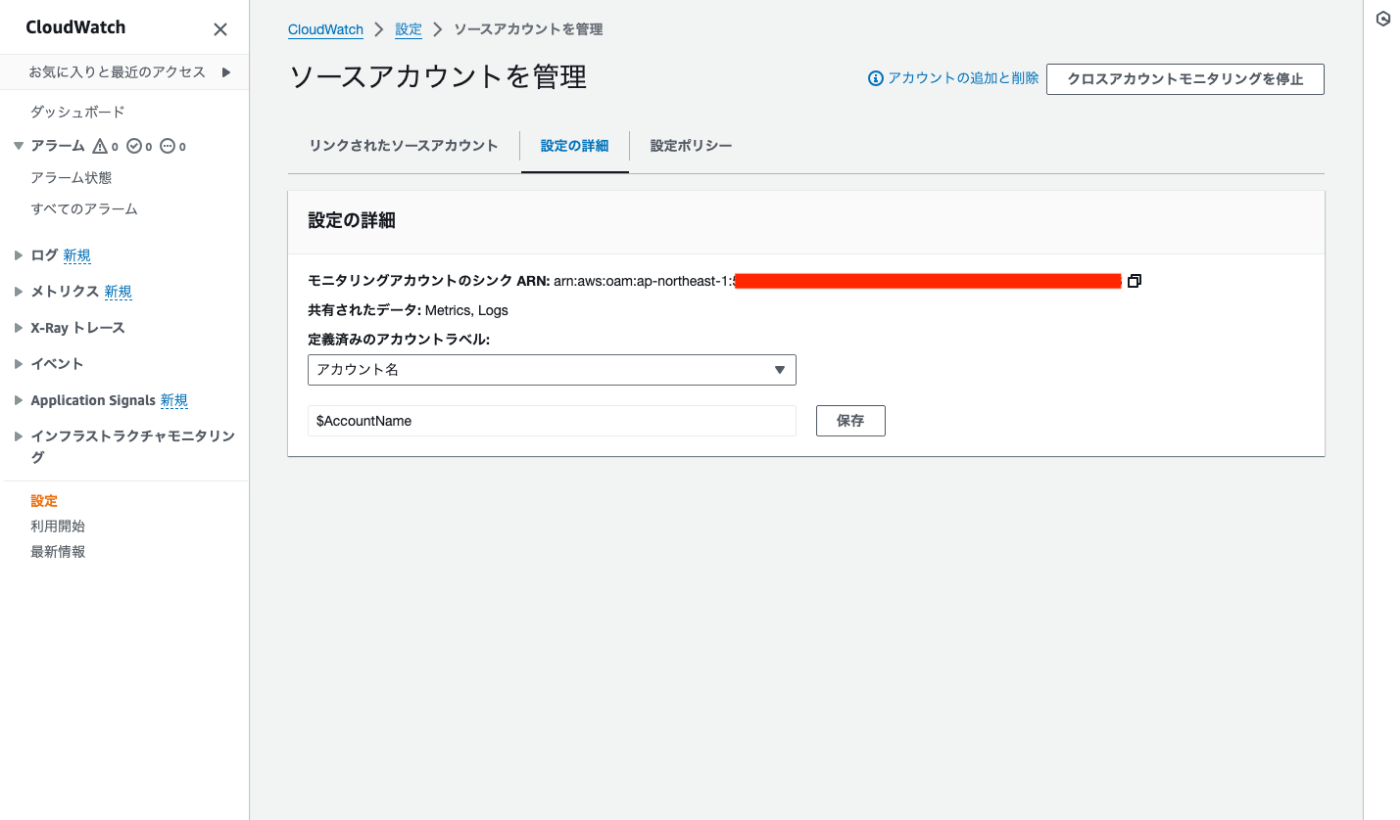Image resolution: width=1400 pixels, height=820 pixels.
Task: Open 利用開始 in the sidebar
Action: point(58,526)
